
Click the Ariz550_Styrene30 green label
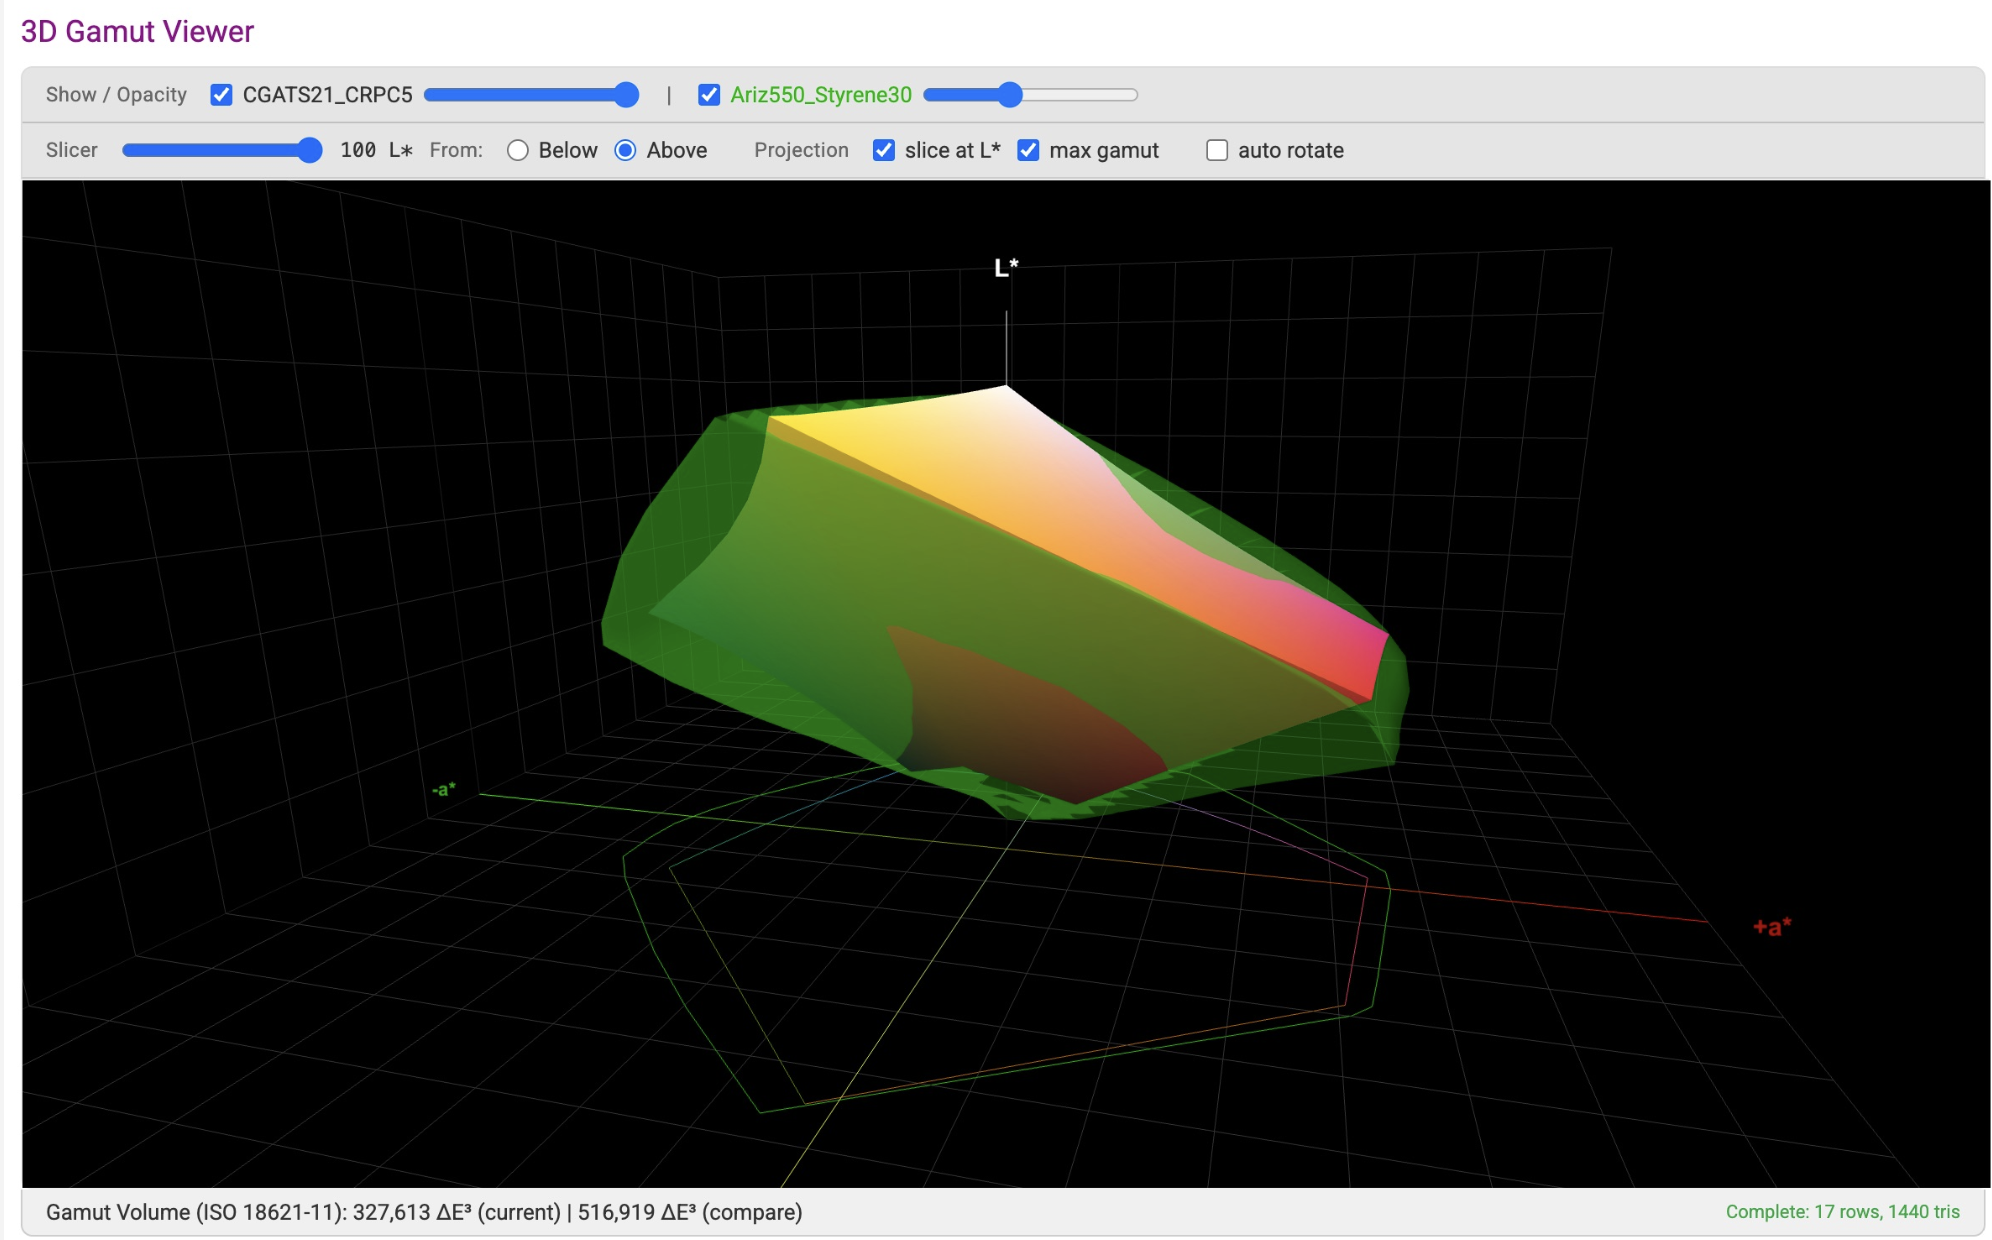pyautogui.click(x=820, y=95)
